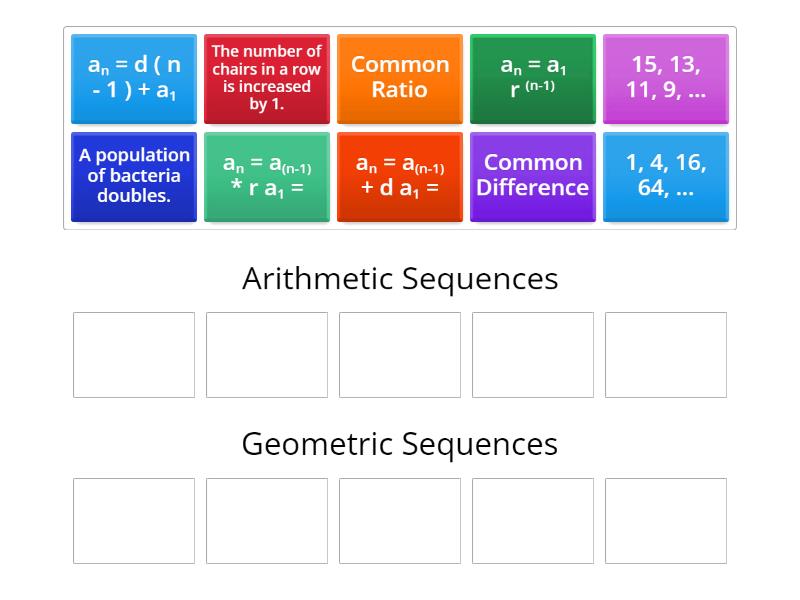Image resolution: width=800 pixels, height=600 pixels.
Task: Click the bacteria population doubling tile
Action: pos(134,176)
